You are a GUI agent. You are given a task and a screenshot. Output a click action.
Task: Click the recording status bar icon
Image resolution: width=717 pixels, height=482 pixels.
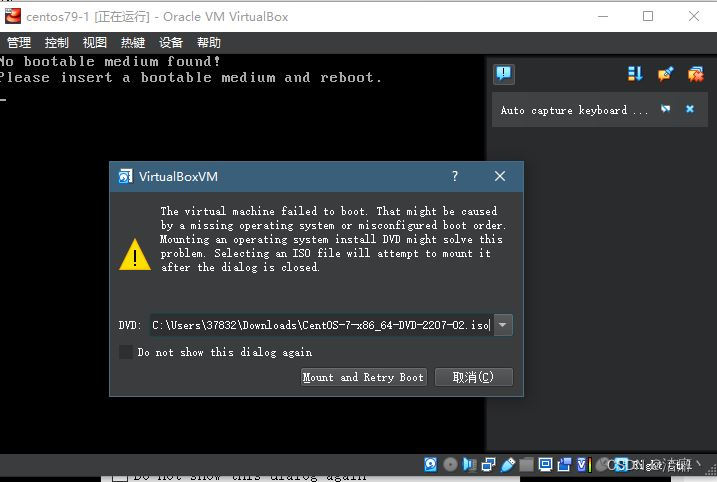[x=564, y=465]
